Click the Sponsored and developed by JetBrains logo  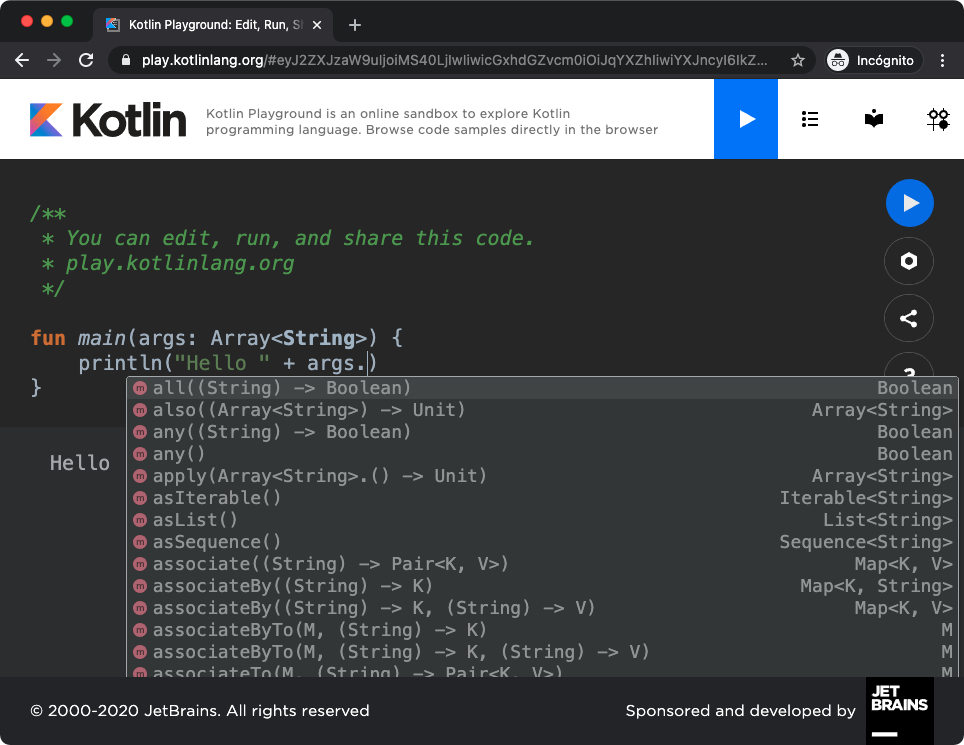[x=899, y=710]
